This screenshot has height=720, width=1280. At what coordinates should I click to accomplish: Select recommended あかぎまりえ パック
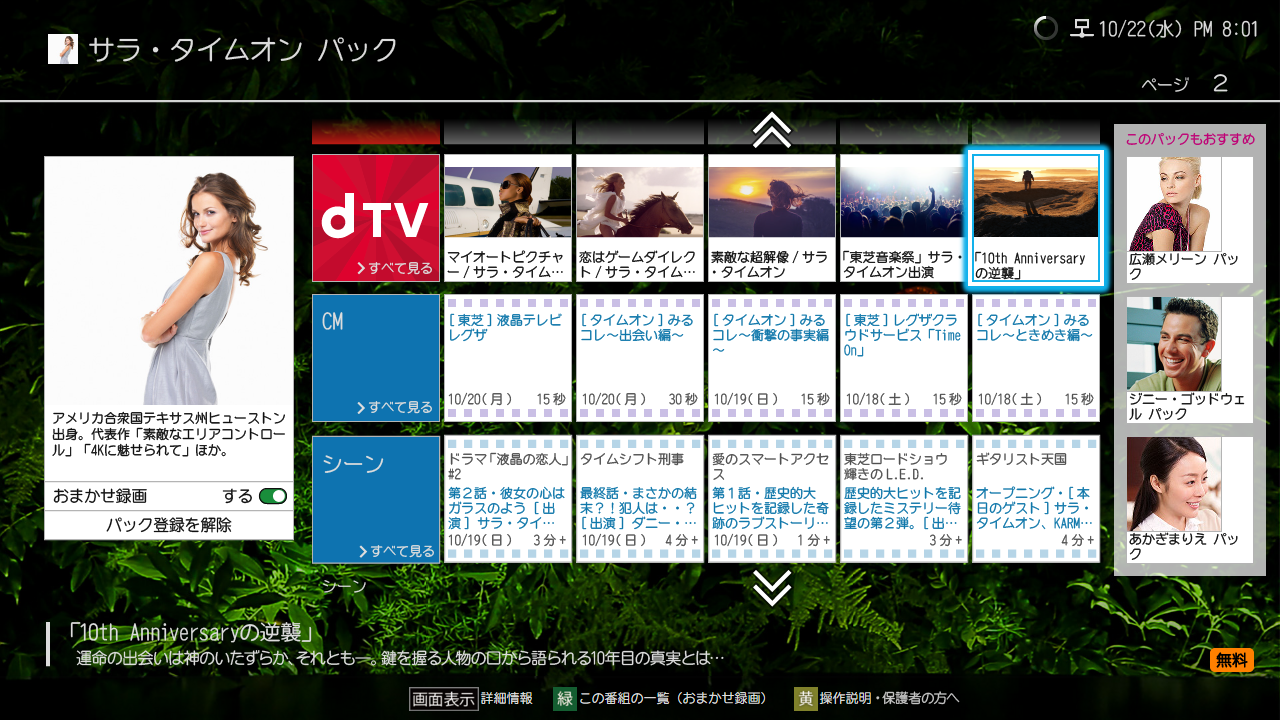pos(1190,500)
